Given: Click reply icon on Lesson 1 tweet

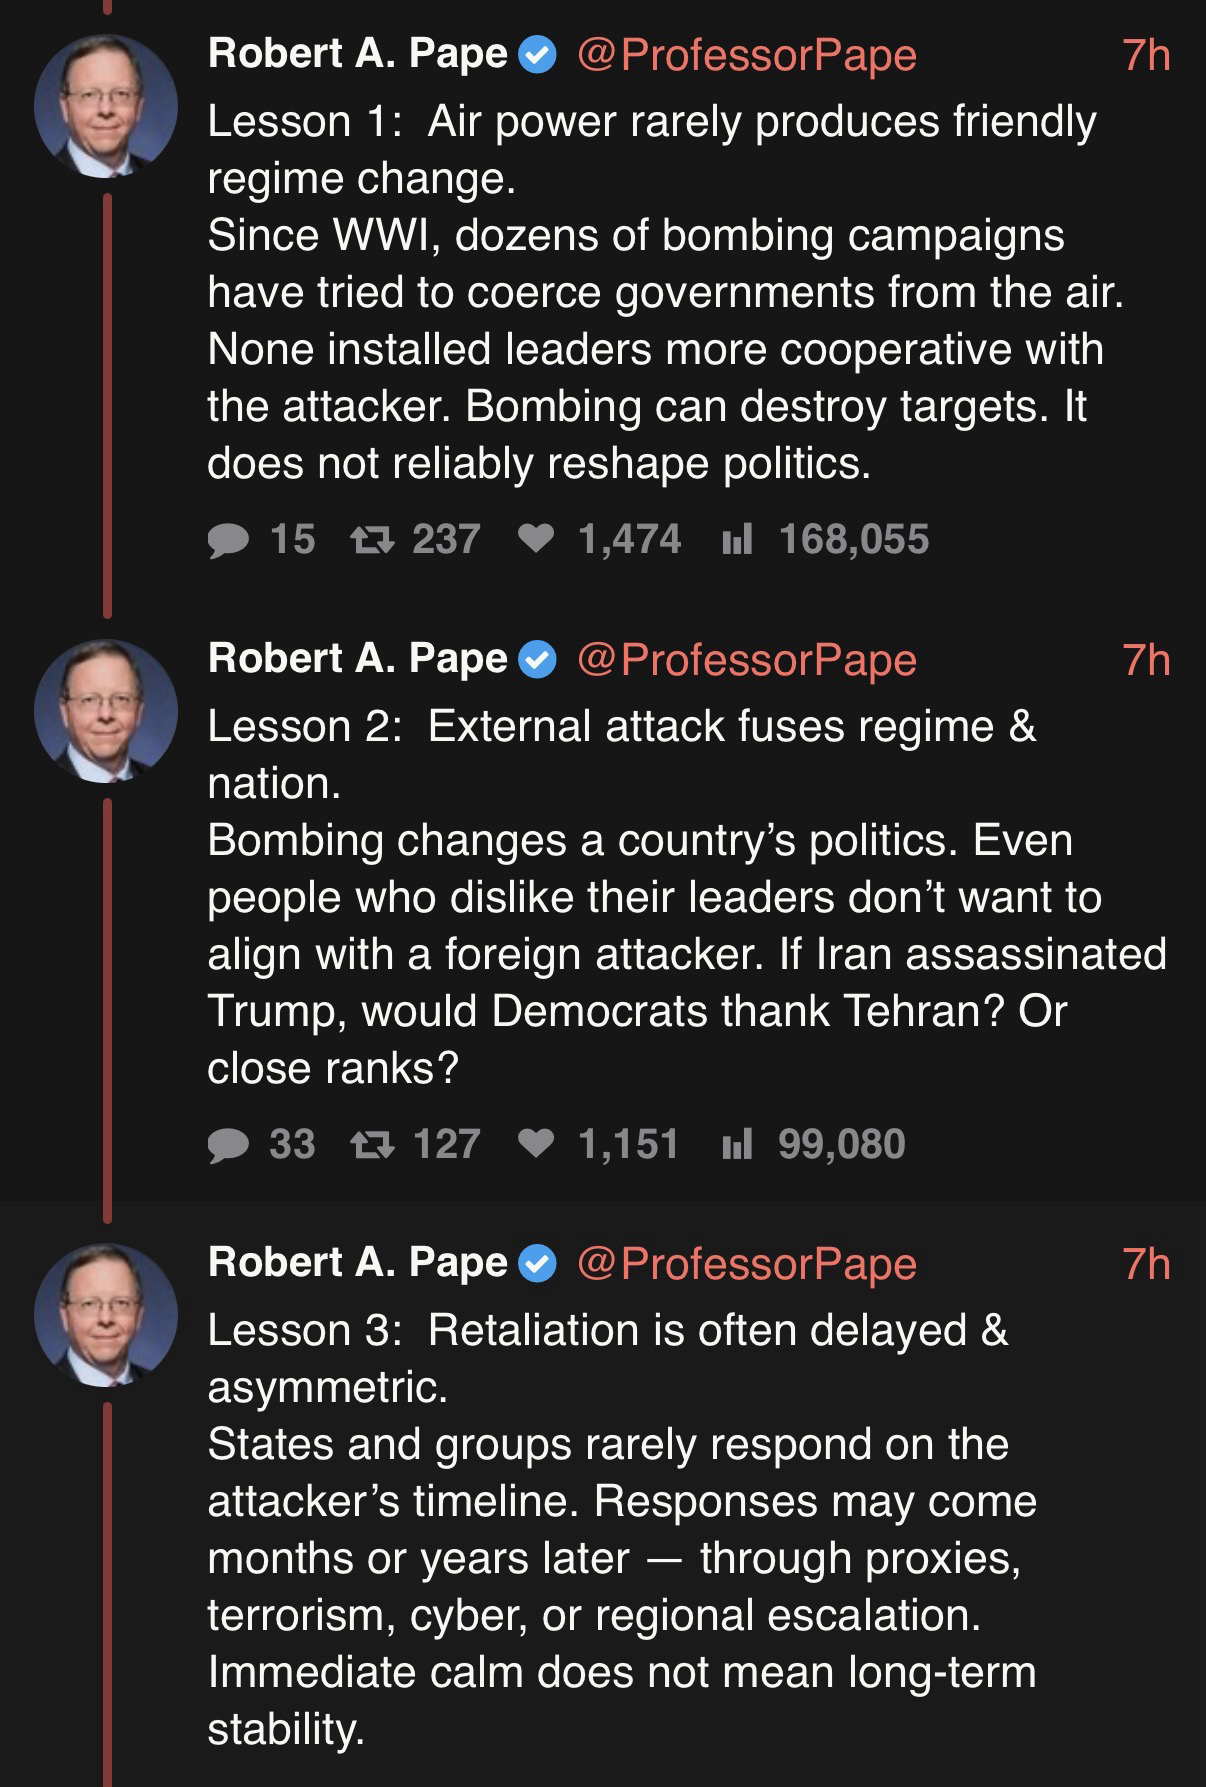Looking at the screenshot, I should click(x=228, y=541).
